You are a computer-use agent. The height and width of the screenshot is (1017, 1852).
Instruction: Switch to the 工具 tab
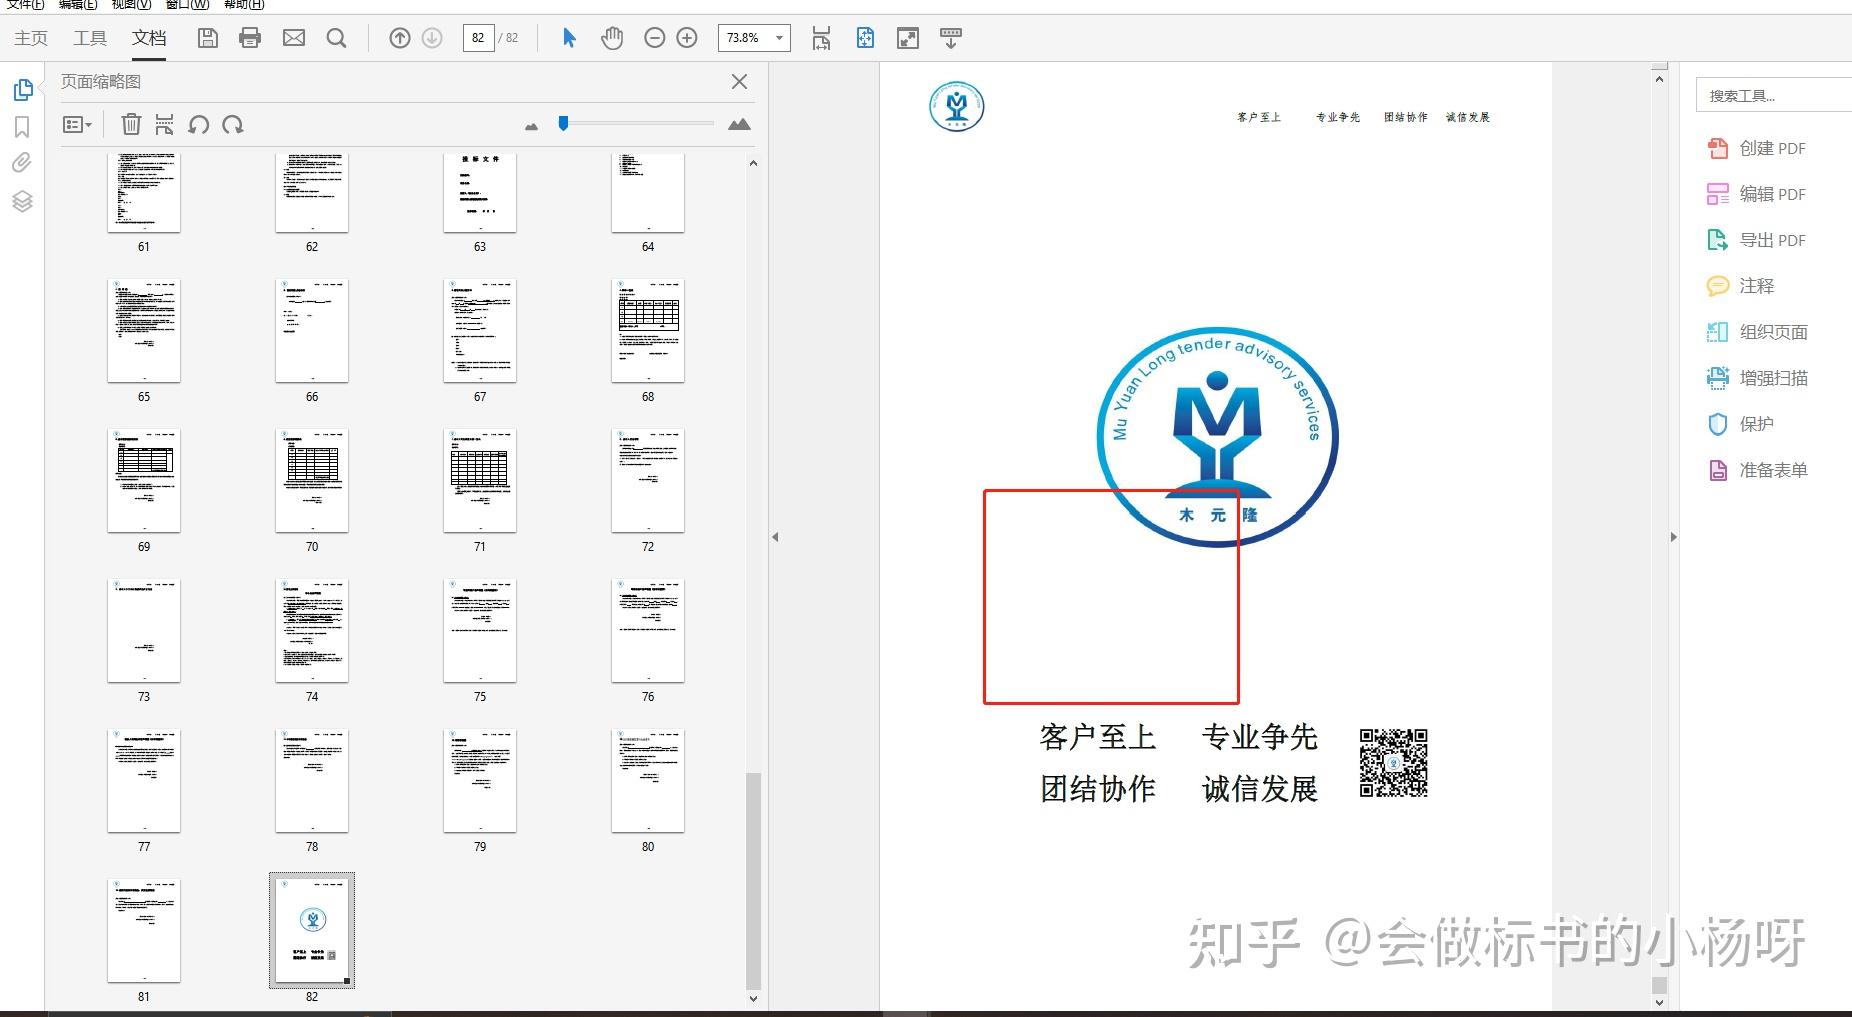click(90, 38)
